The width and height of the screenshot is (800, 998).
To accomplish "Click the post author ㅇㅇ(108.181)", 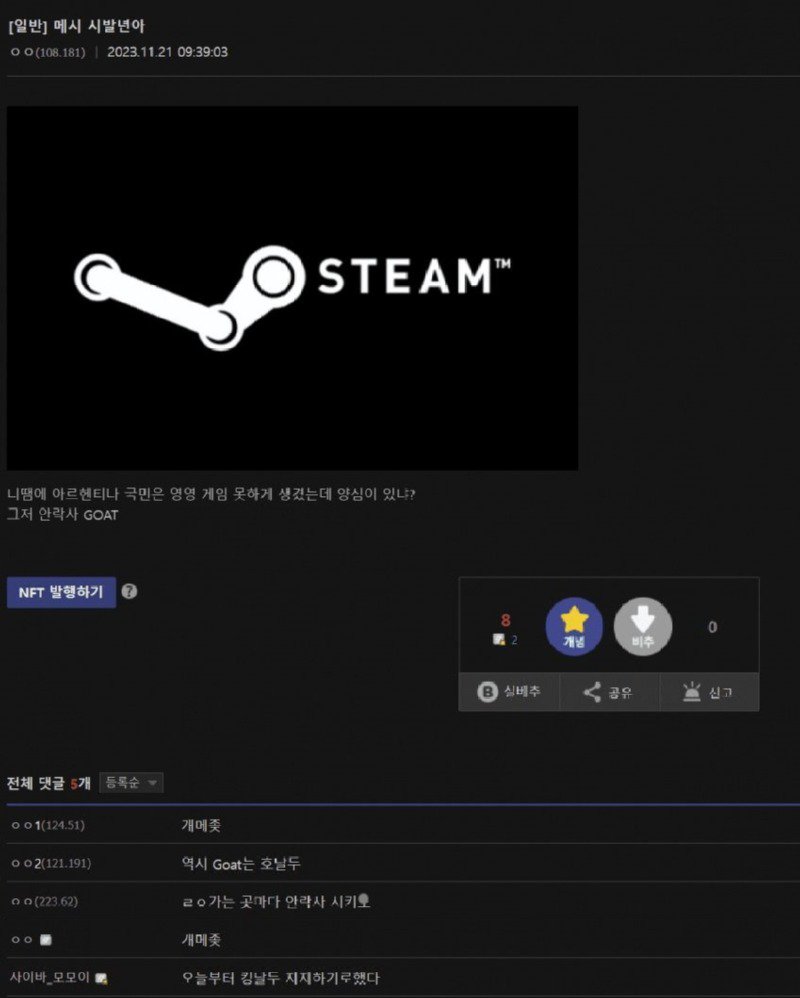I will pyautogui.click(x=48, y=52).
